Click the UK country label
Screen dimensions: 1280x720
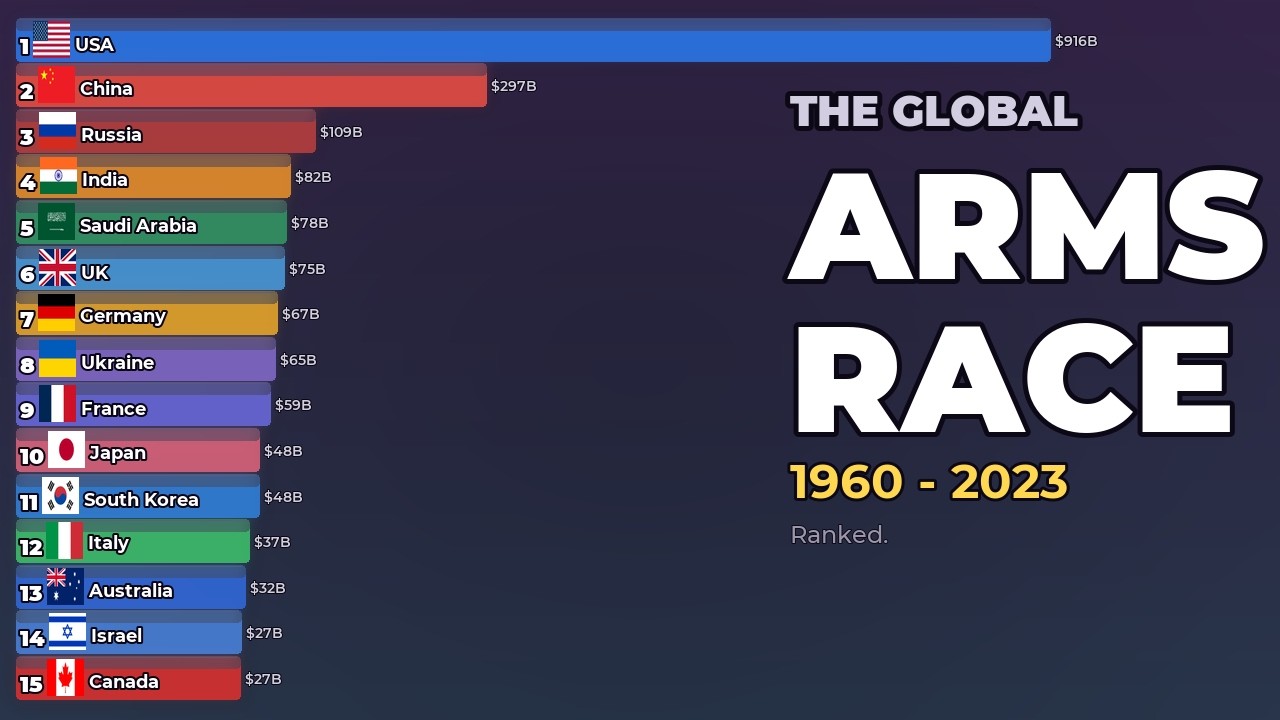click(x=95, y=272)
